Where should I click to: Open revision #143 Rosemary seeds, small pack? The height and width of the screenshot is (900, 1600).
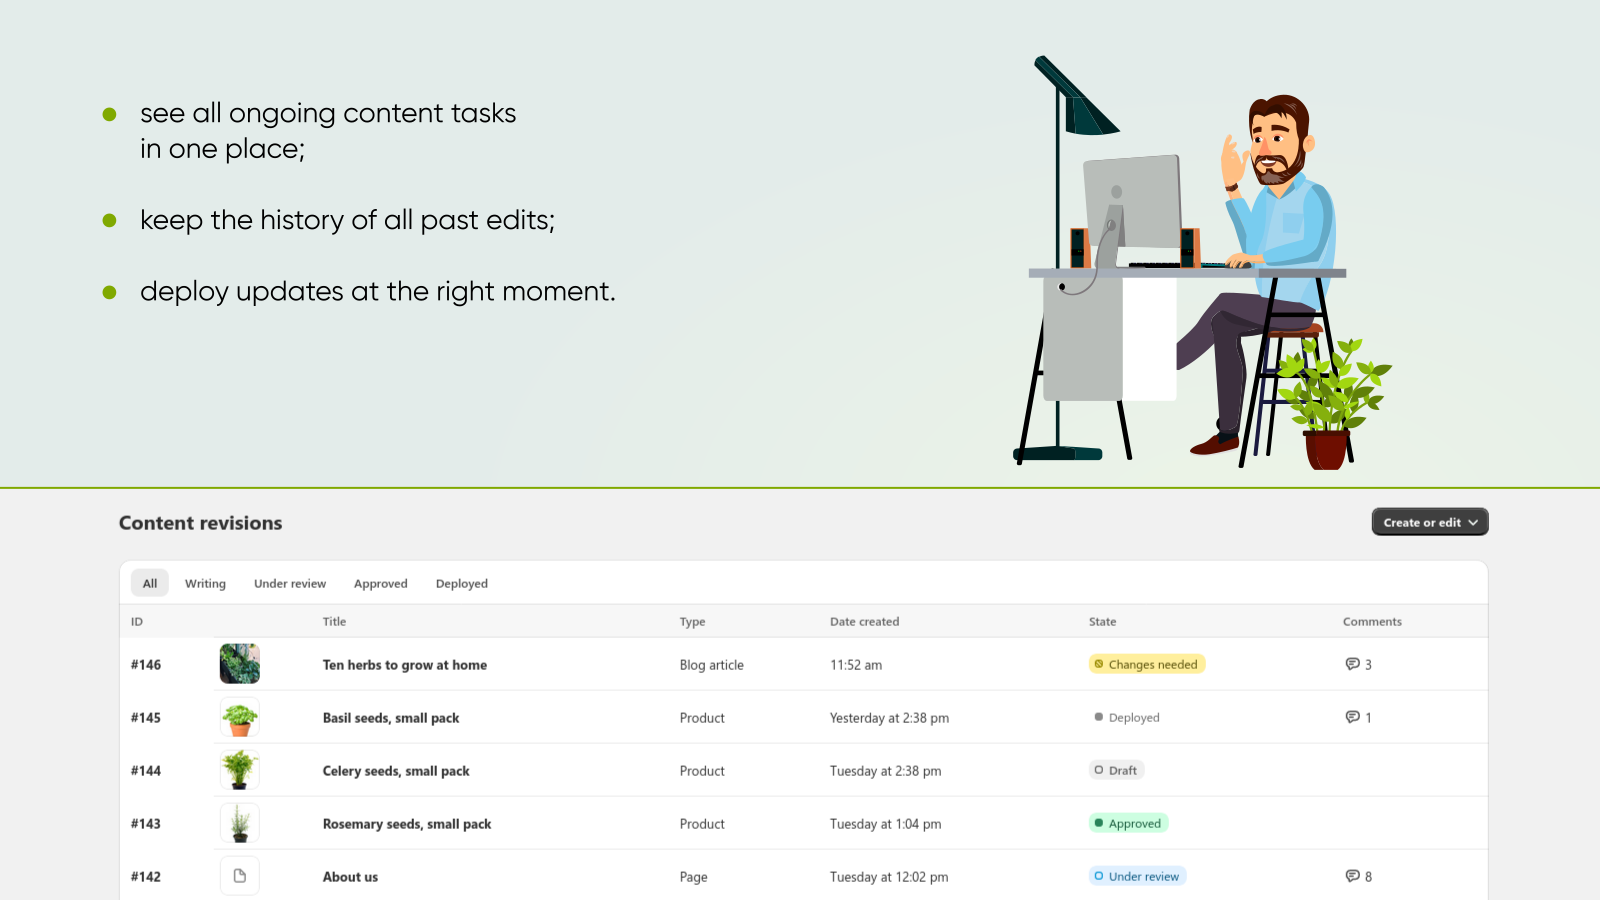tap(406, 823)
